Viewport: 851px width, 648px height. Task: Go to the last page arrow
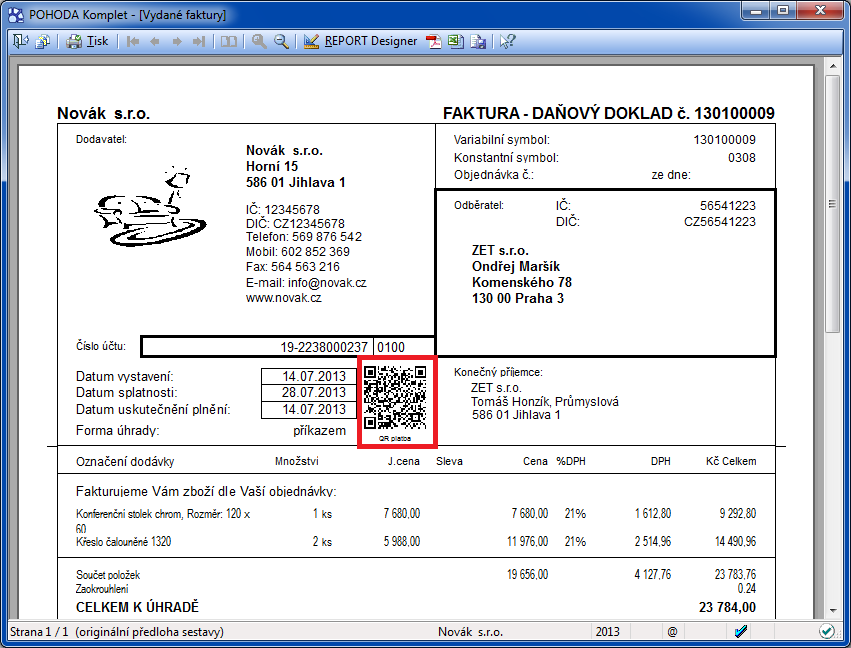coord(198,41)
